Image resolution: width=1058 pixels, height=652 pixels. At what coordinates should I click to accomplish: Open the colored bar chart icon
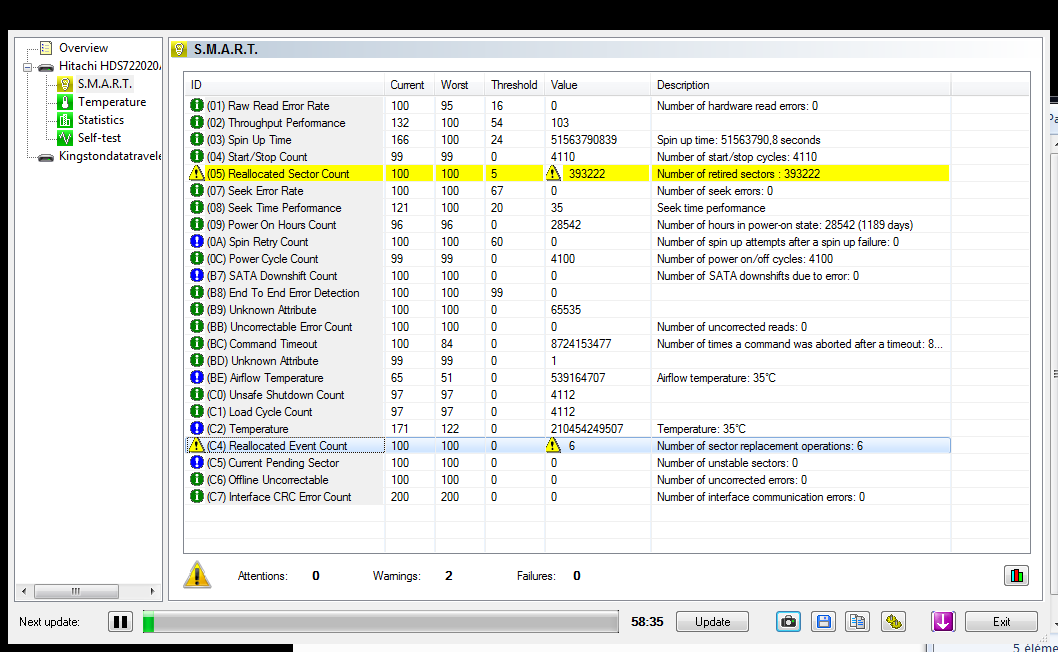point(1016,575)
